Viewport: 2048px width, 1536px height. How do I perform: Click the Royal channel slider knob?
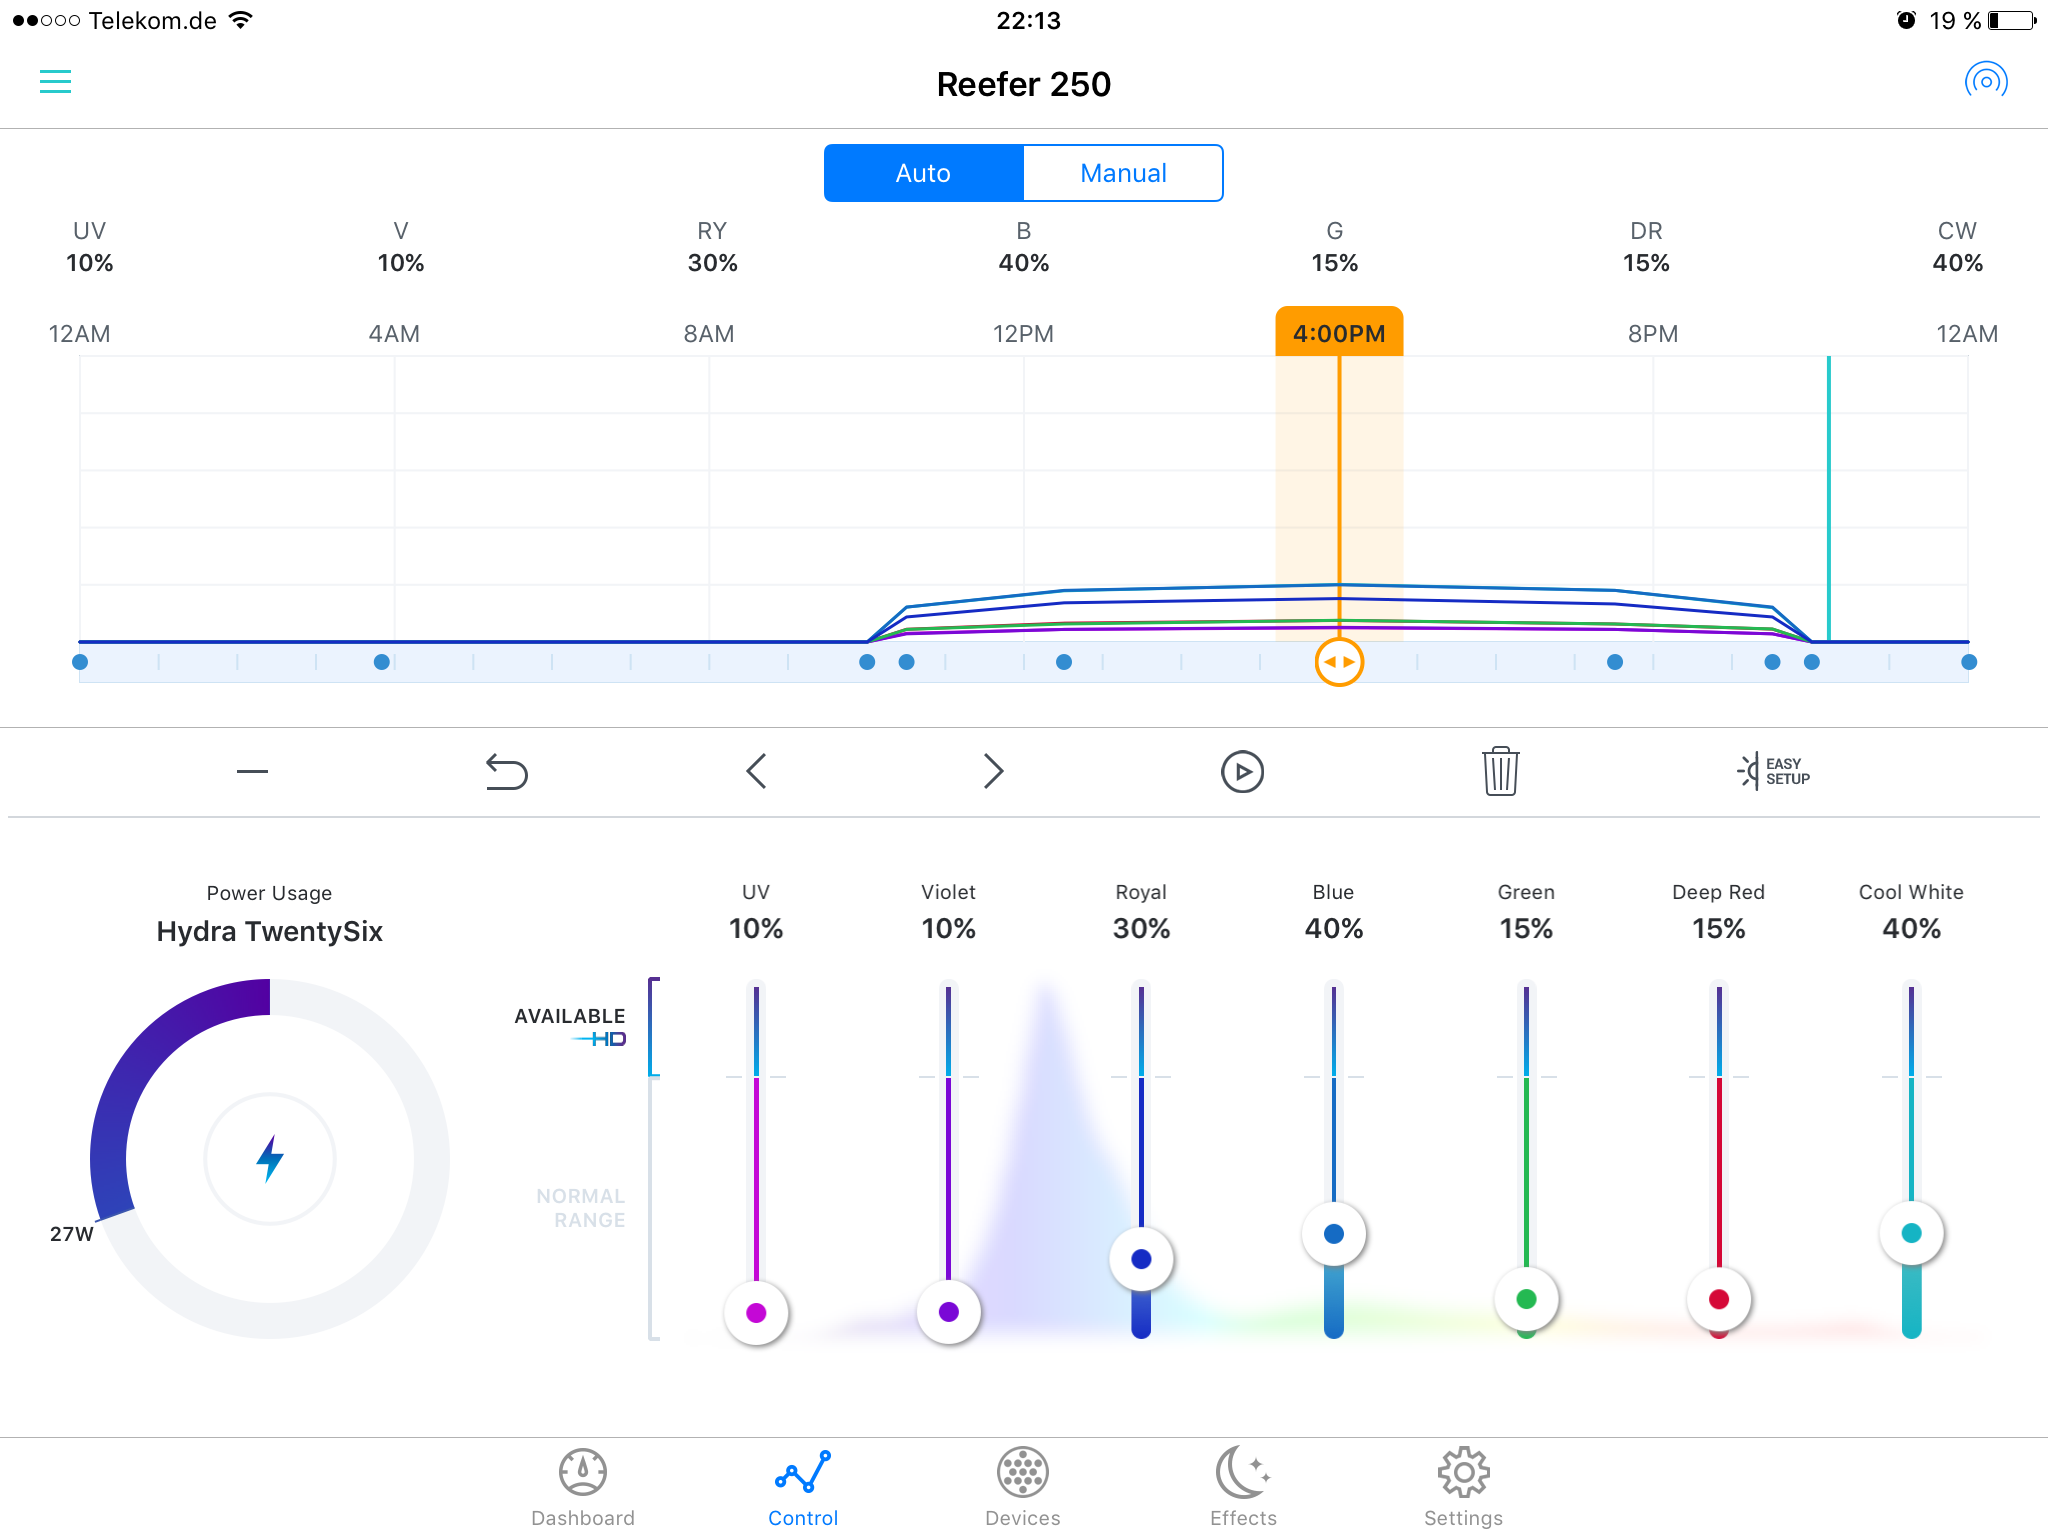pos(1141,1259)
